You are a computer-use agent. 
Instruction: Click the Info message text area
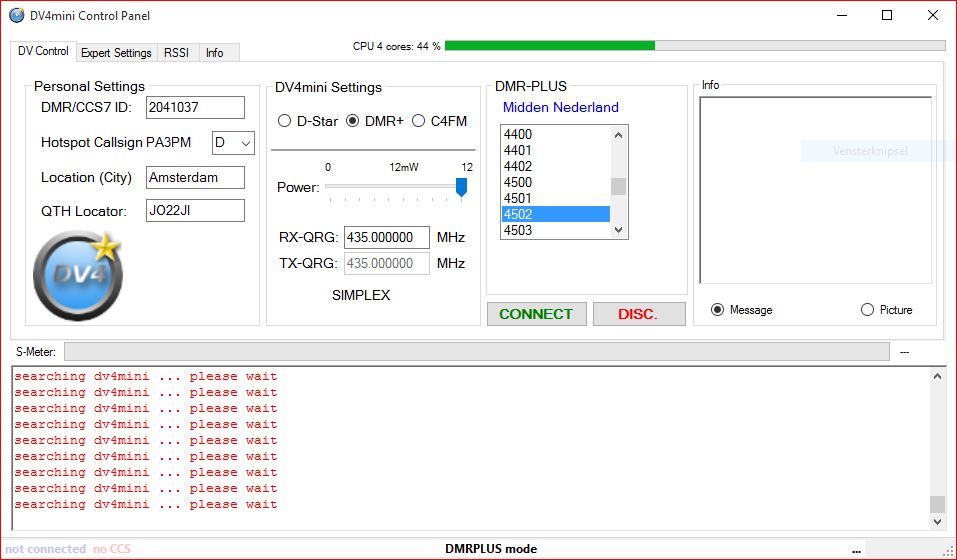pos(815,190)
